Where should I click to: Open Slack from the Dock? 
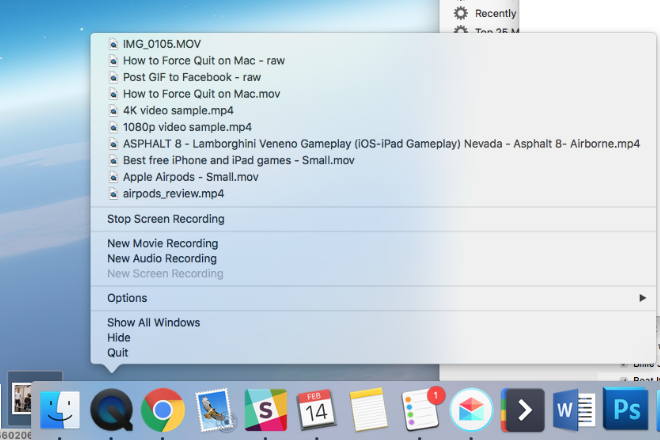pos(266,410)
